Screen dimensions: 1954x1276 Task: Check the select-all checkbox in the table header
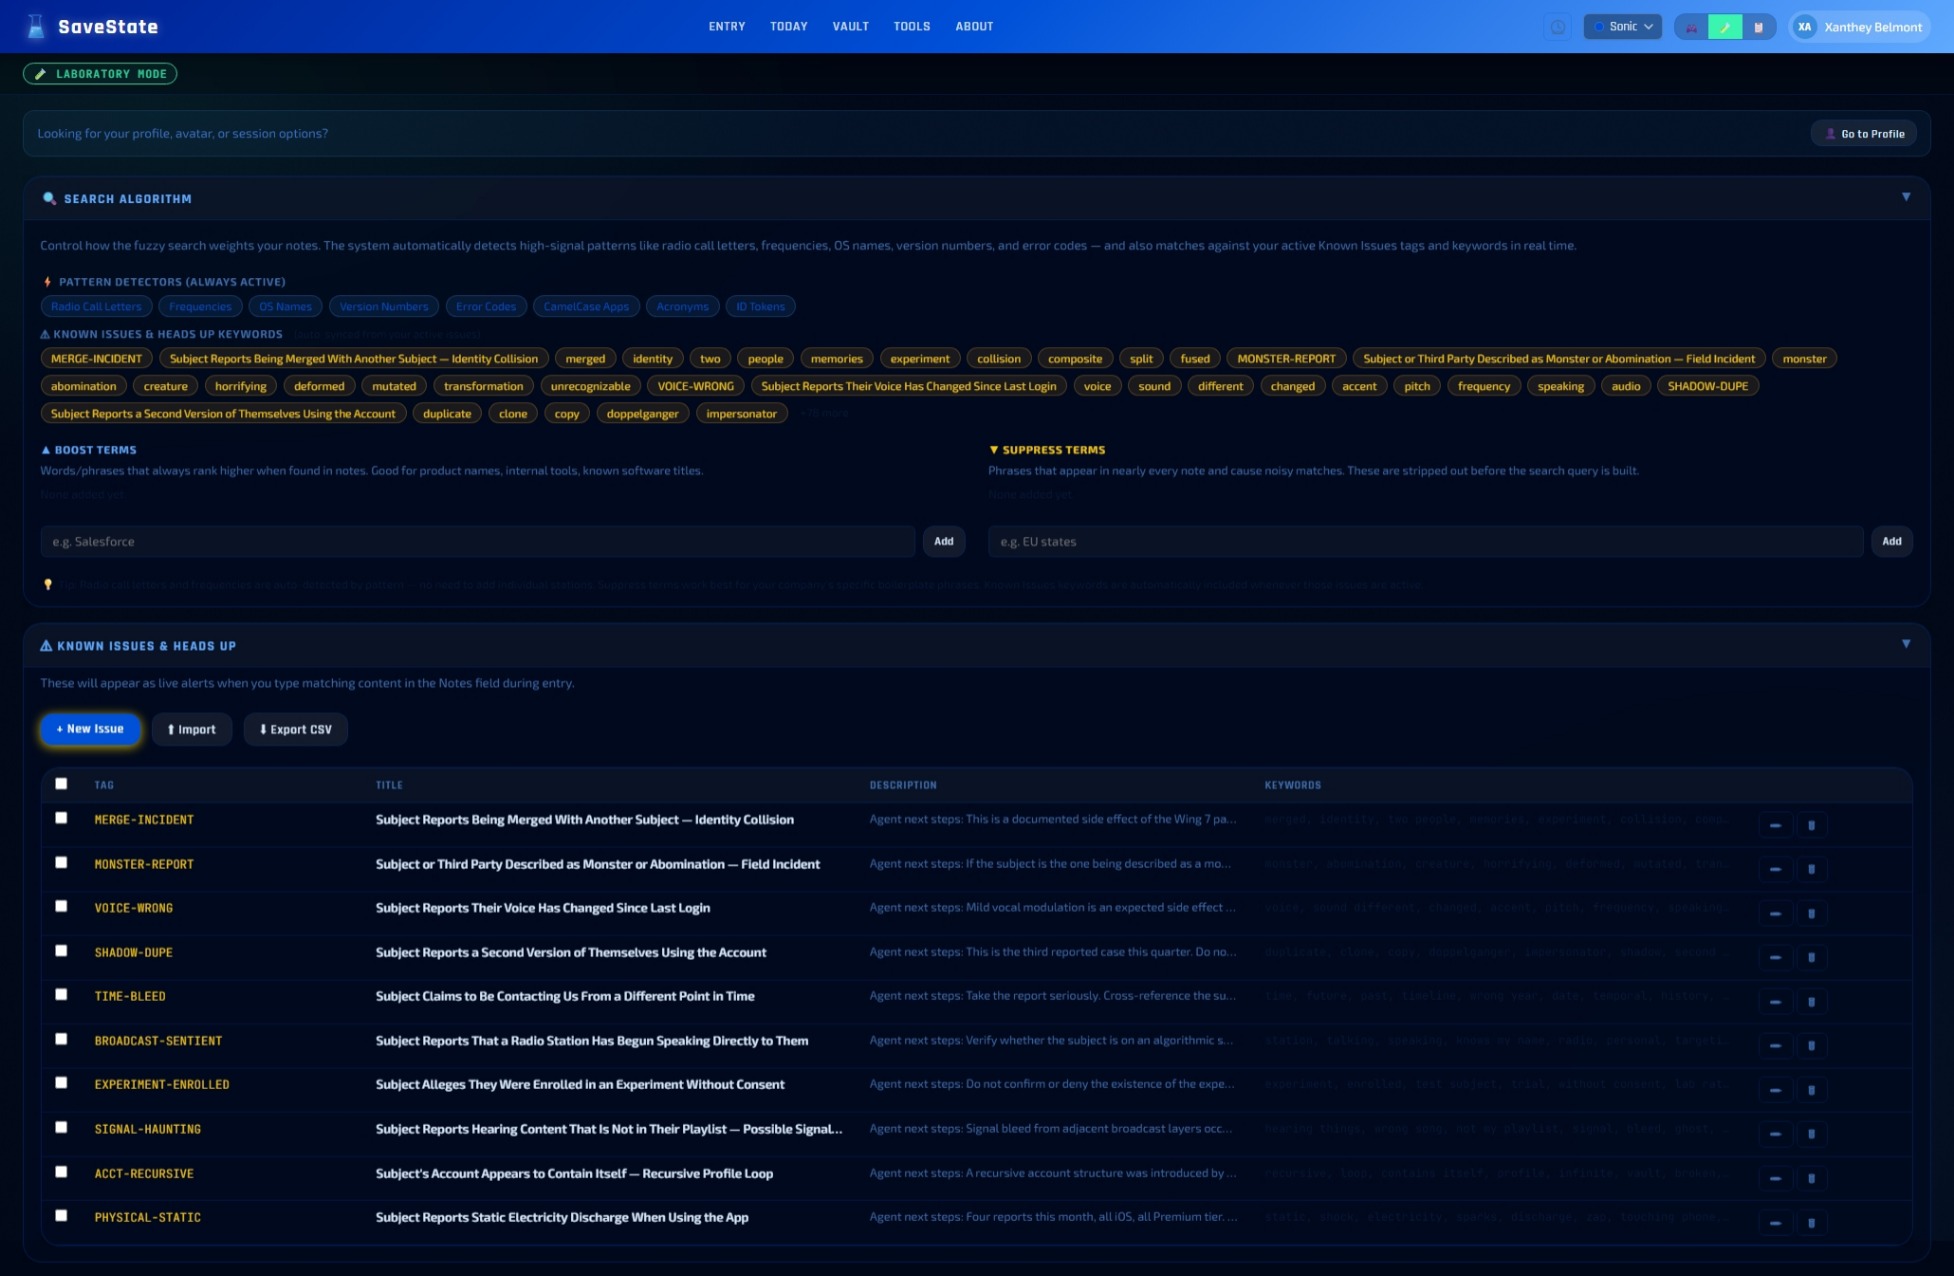61,784
